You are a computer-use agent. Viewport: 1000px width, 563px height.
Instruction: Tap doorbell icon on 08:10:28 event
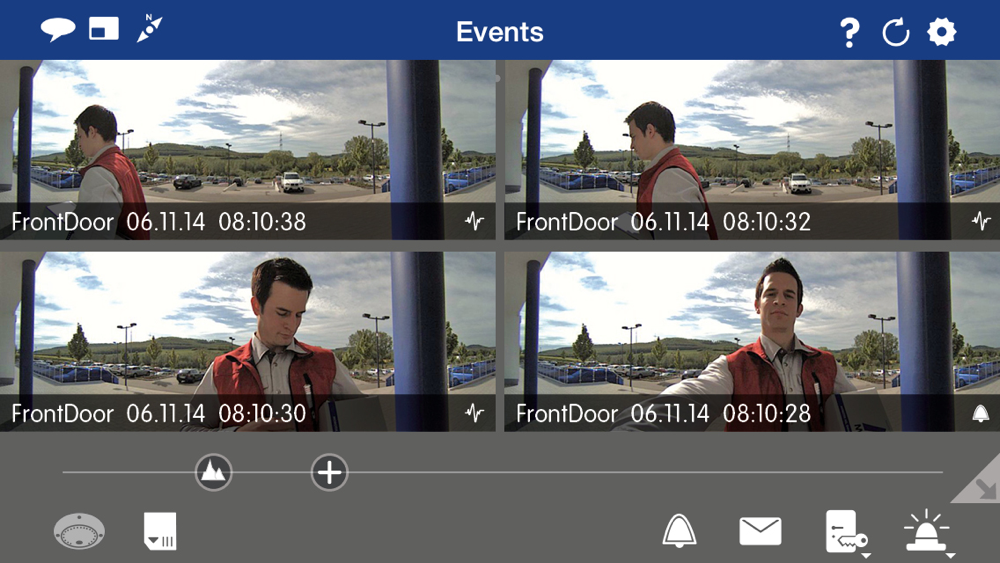(x=981, y=414)
